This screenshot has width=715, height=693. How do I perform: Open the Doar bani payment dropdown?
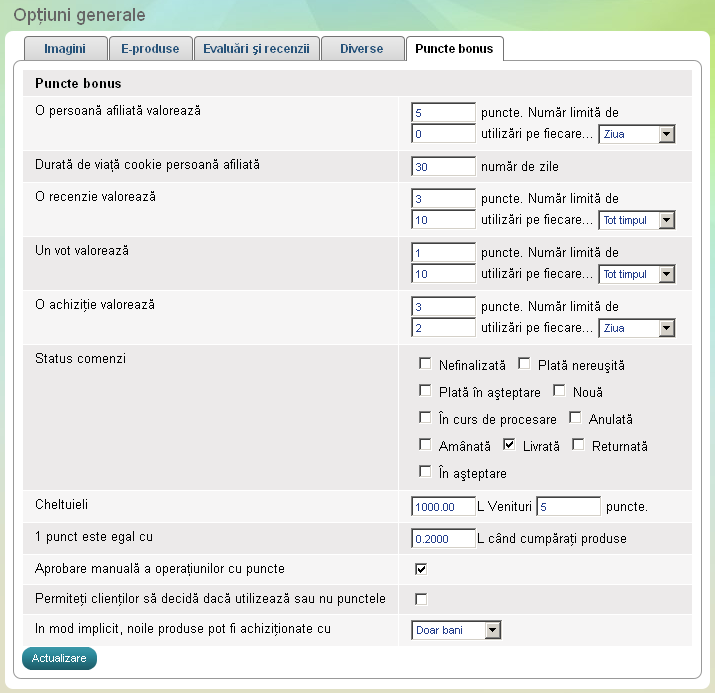point(456,630)
